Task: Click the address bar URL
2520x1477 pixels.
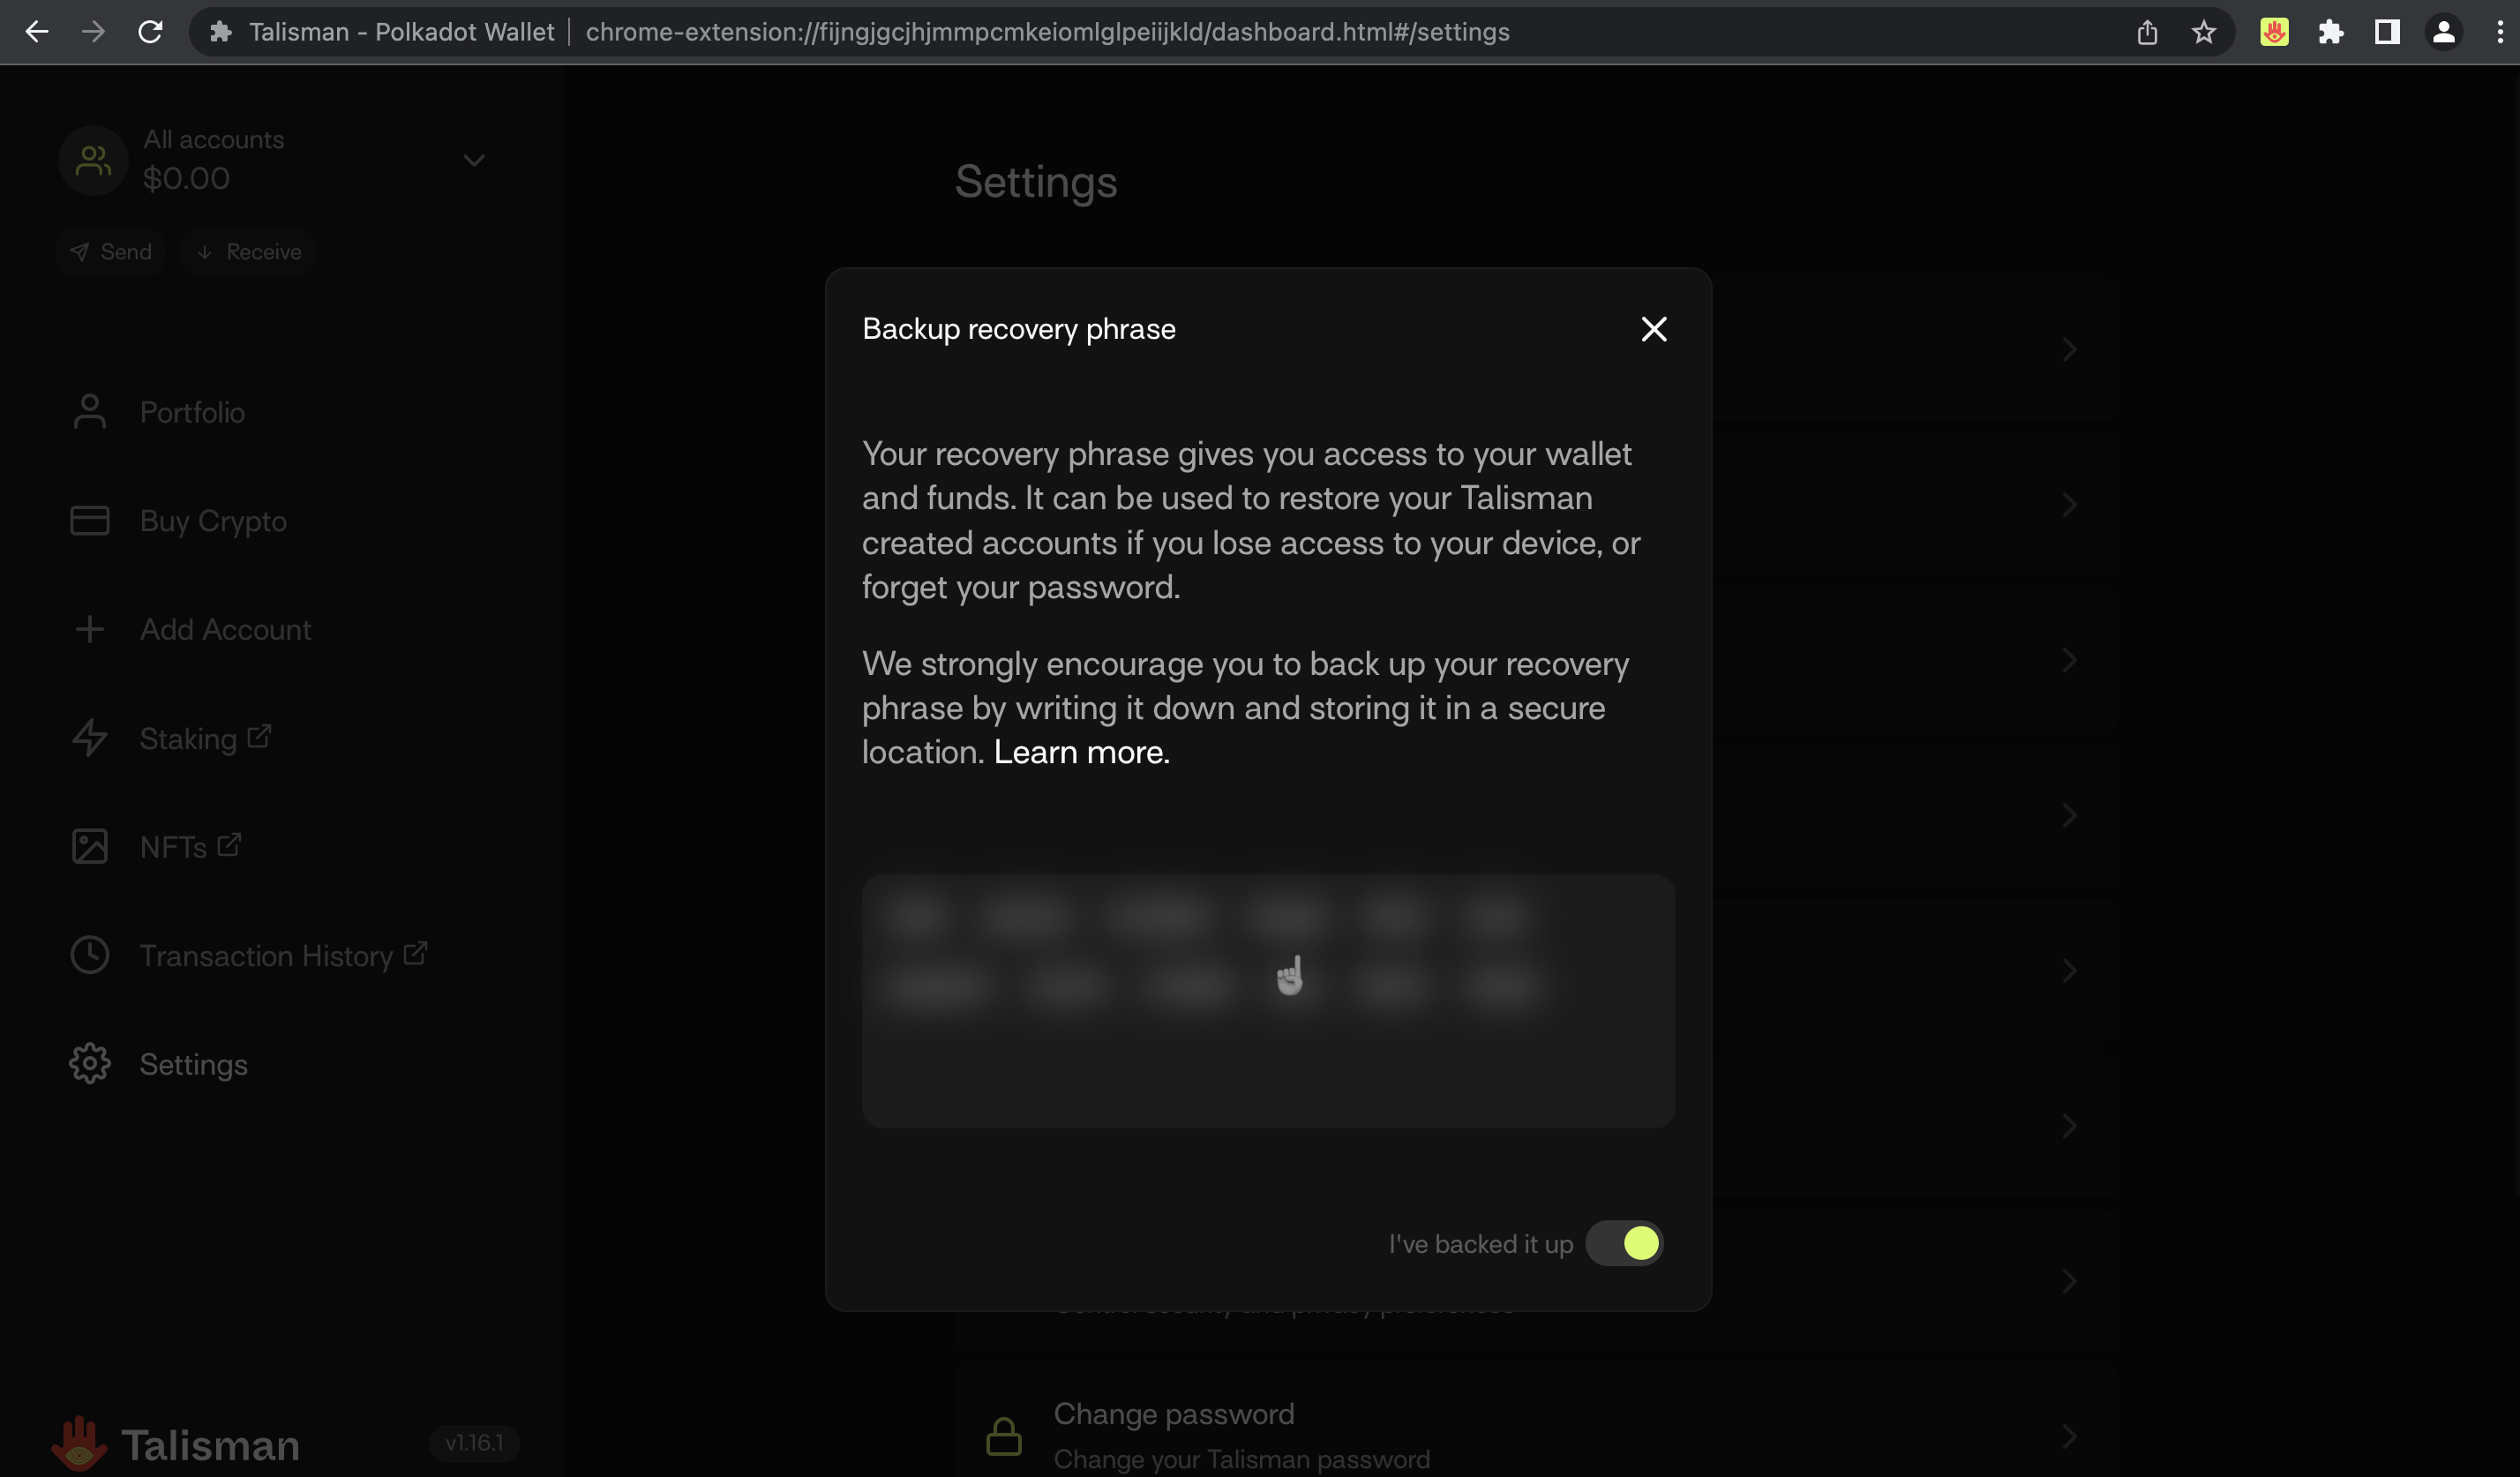Action: point(1047,32)
